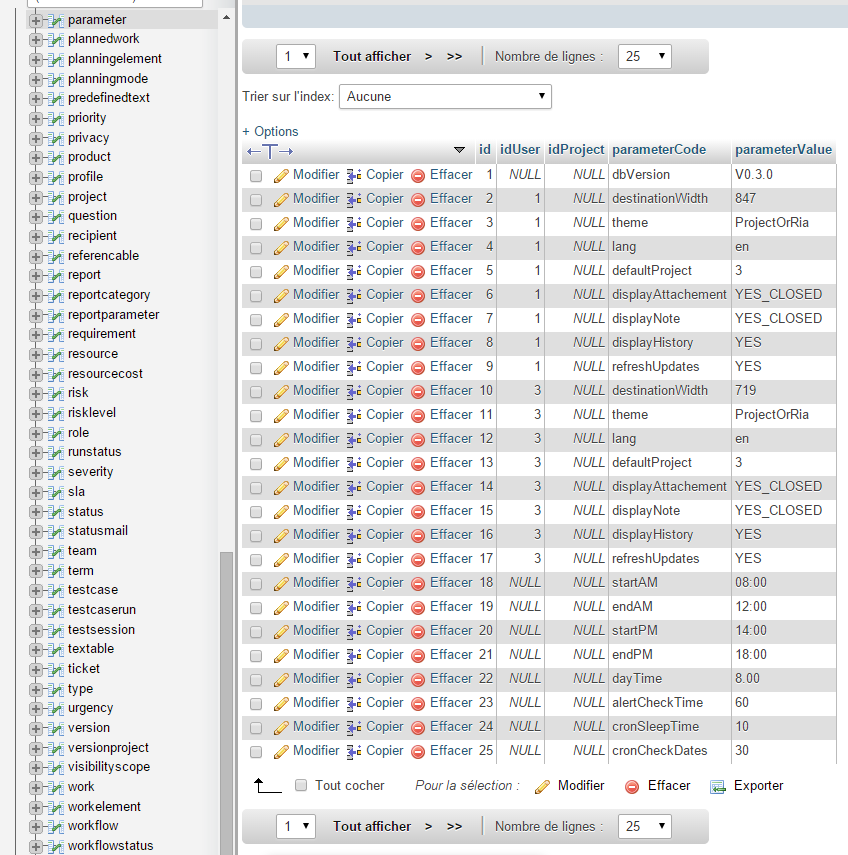The height and width of the screenshot is (855, 848).
Task: Click the pencil icon for startAM row
Action: [x=281, y=583]
